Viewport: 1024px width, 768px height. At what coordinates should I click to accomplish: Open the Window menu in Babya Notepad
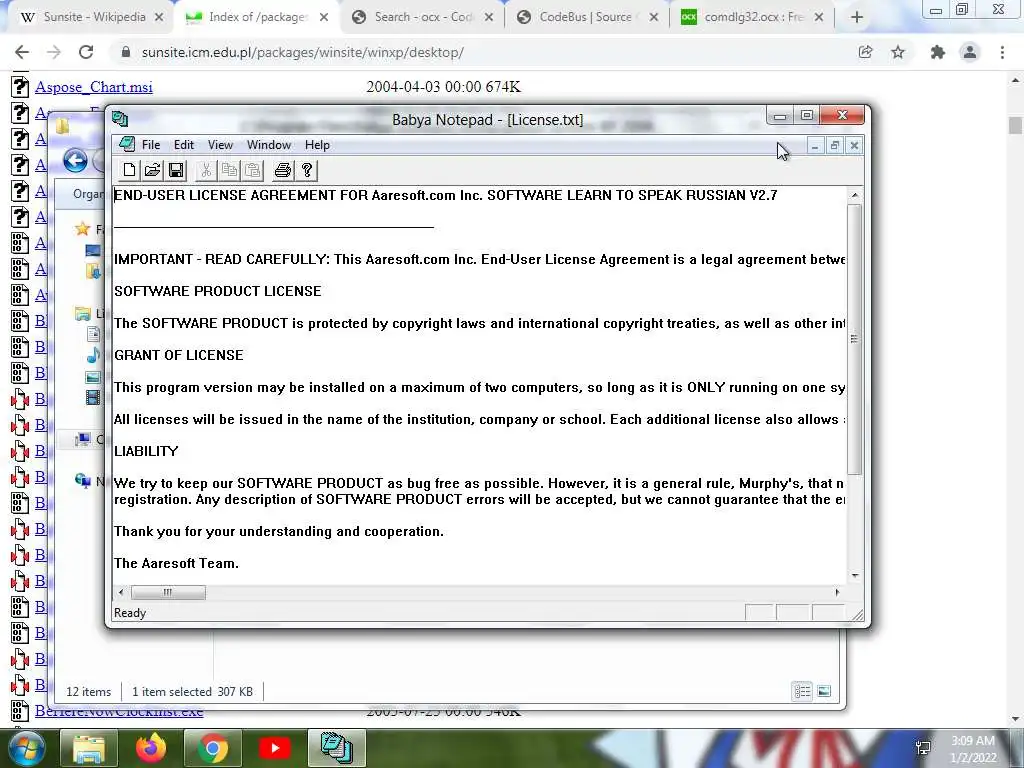268,145
